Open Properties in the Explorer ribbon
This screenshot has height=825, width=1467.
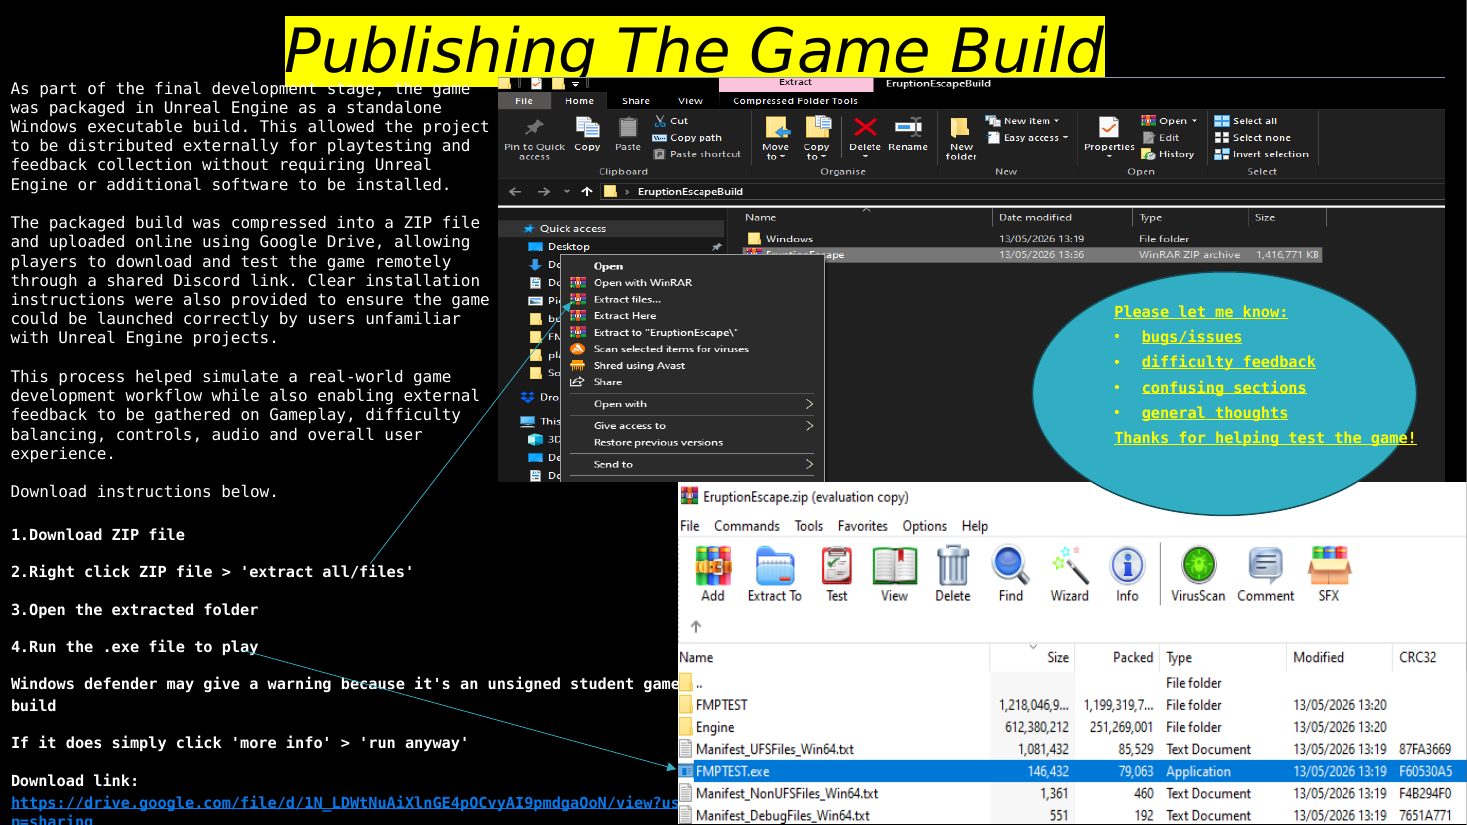pos(1109,135)
